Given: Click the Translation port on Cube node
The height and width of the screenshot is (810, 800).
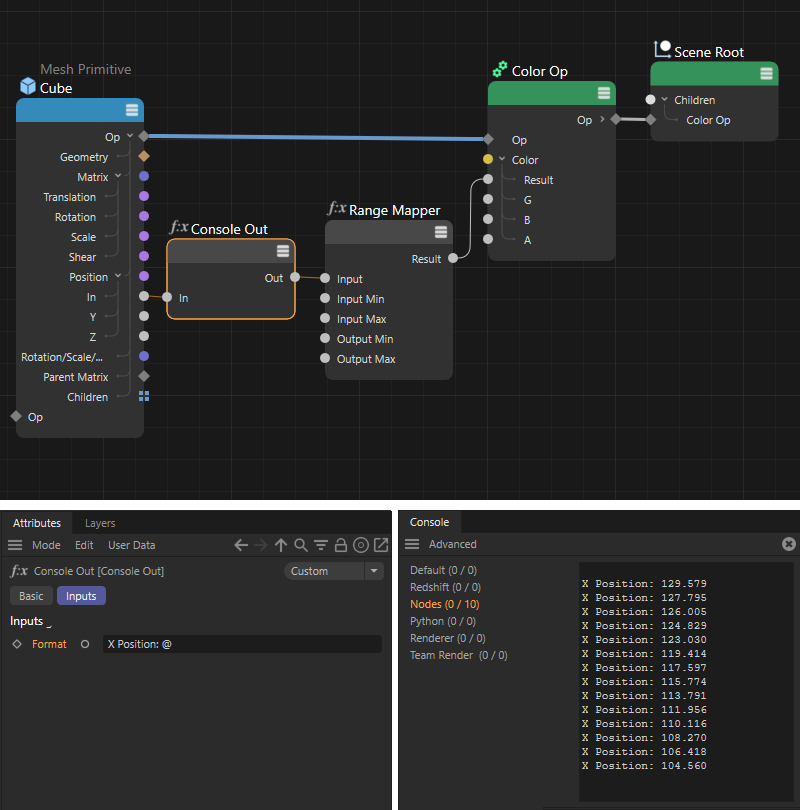Looking at the screenshot, I should 144,196.
